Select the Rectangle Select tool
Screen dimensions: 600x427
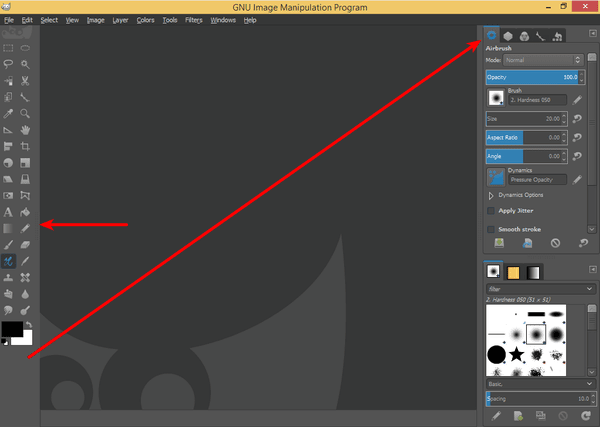[x=8, y=48]
